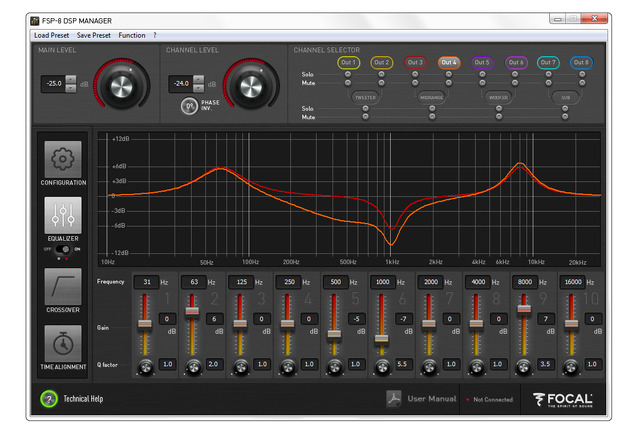This screenshot has height=426, width=640.
Task: Select the Sub group button
Action: 565,97
